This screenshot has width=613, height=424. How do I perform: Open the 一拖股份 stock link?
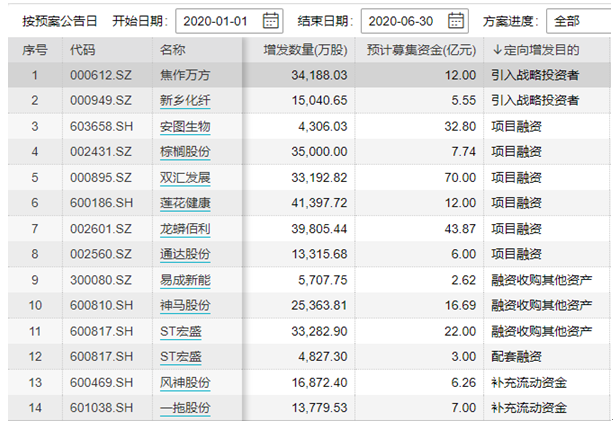[x=185, y=408]
